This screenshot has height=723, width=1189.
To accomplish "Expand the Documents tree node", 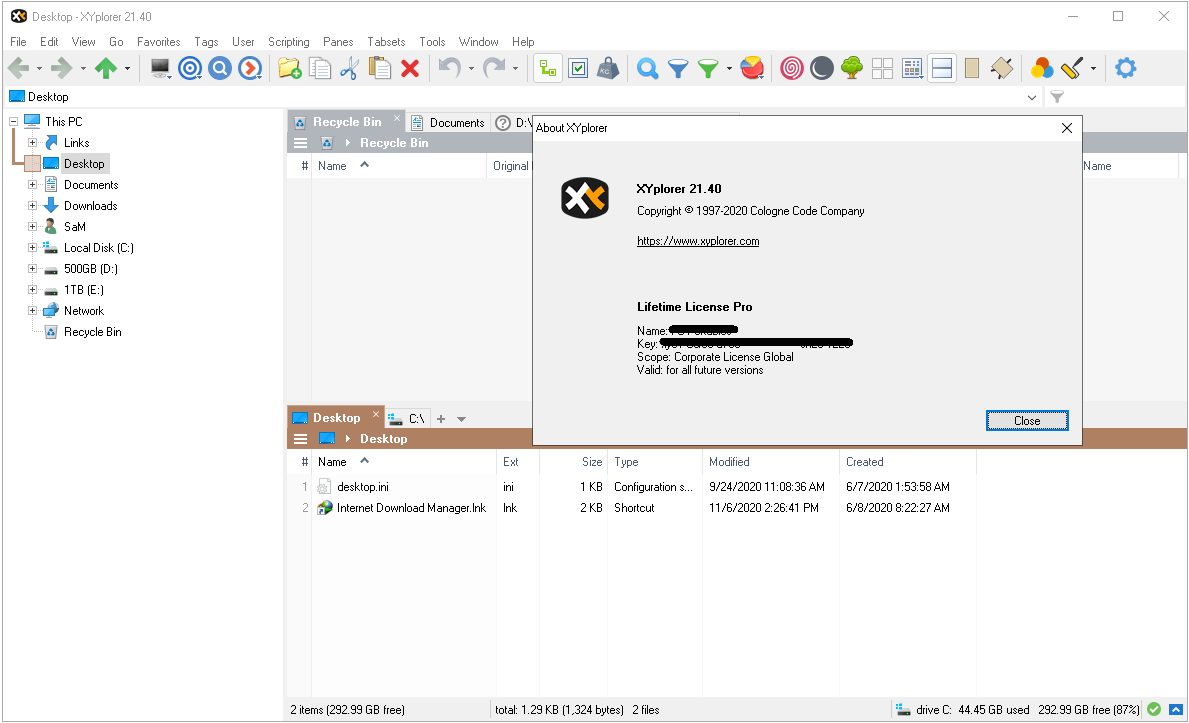I will [x=32, y=184].
